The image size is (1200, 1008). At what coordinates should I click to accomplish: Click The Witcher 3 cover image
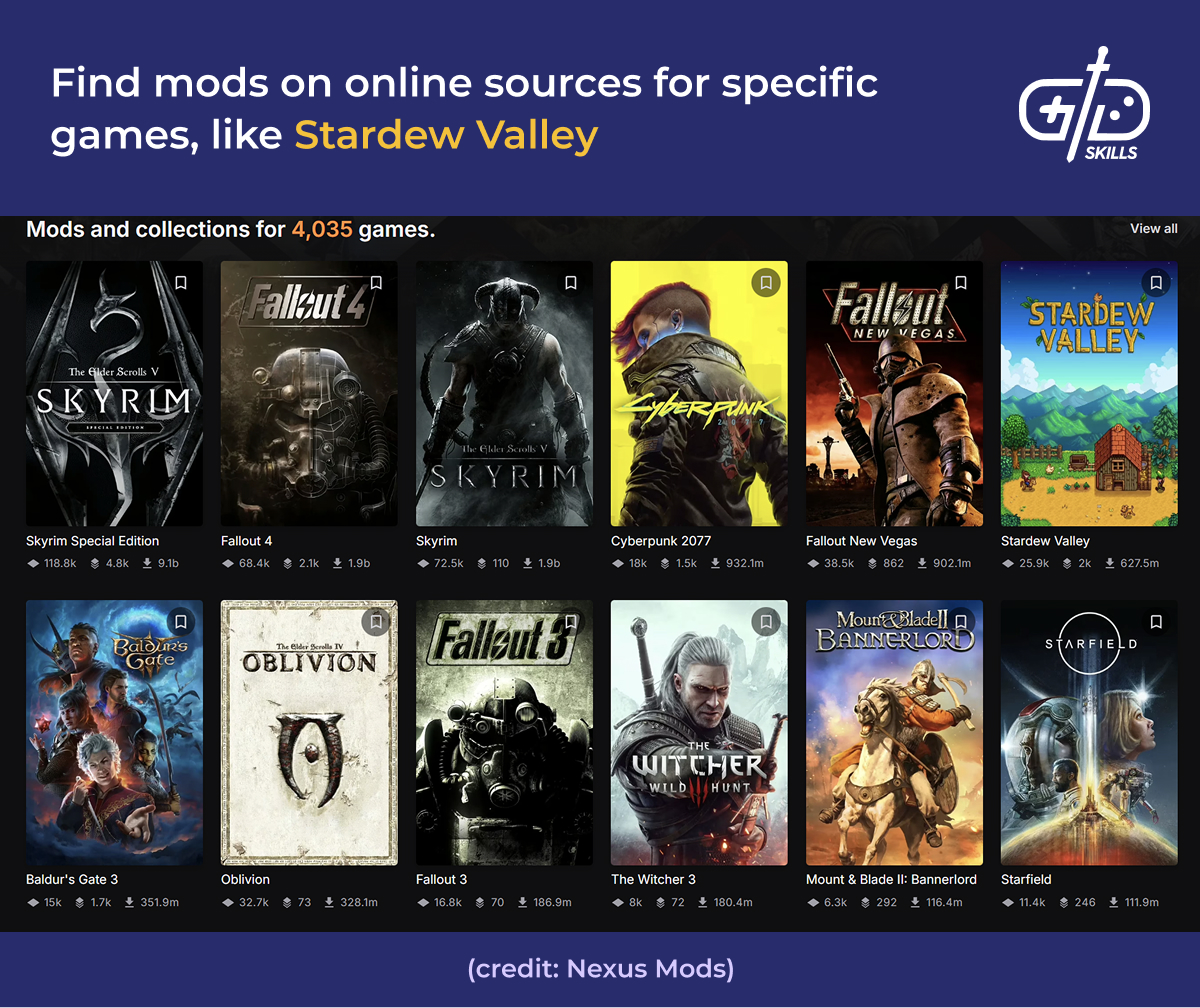tap(699, 732)
